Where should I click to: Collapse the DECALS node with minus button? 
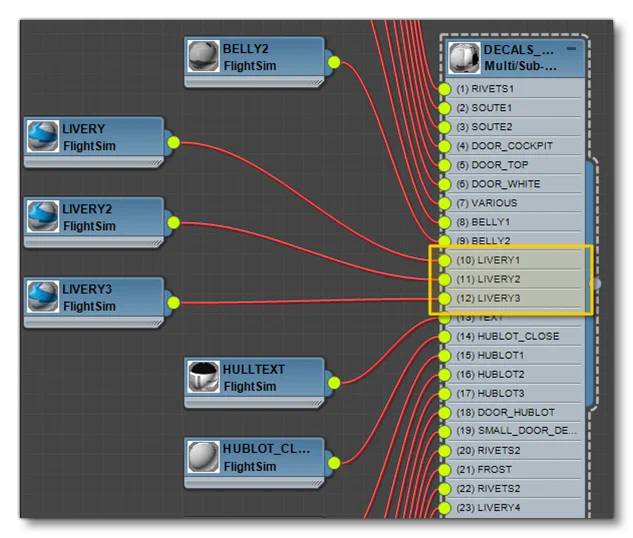[571, 48]
